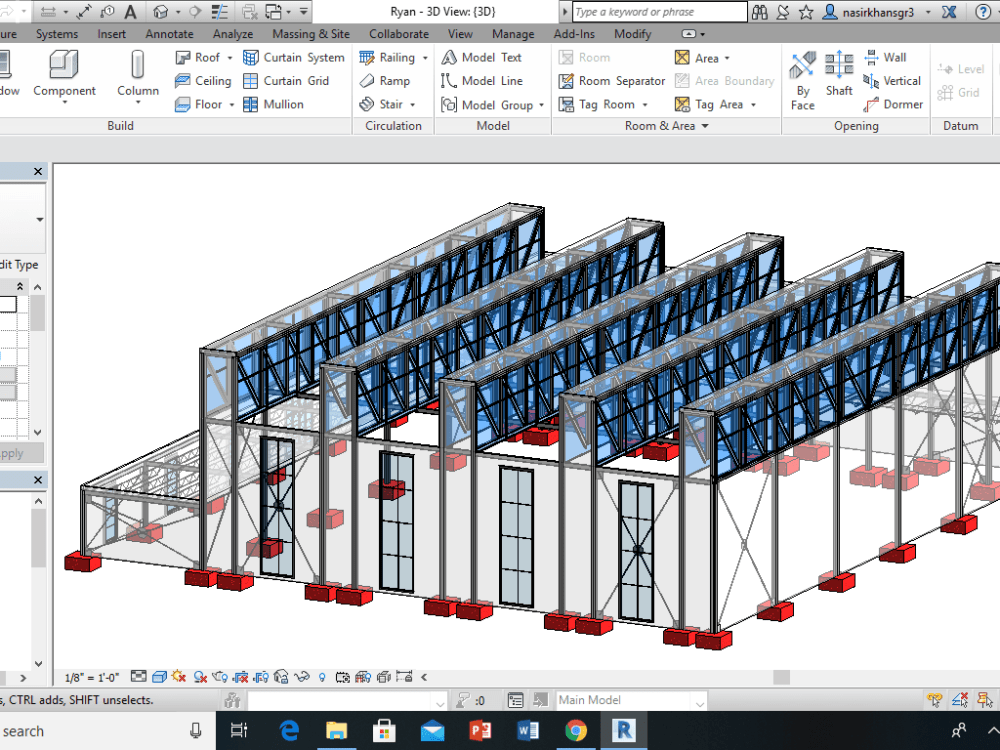1000x750 pixels.
Task: Toggle shadows off in view control bar
Action: (x=179, y=676)
